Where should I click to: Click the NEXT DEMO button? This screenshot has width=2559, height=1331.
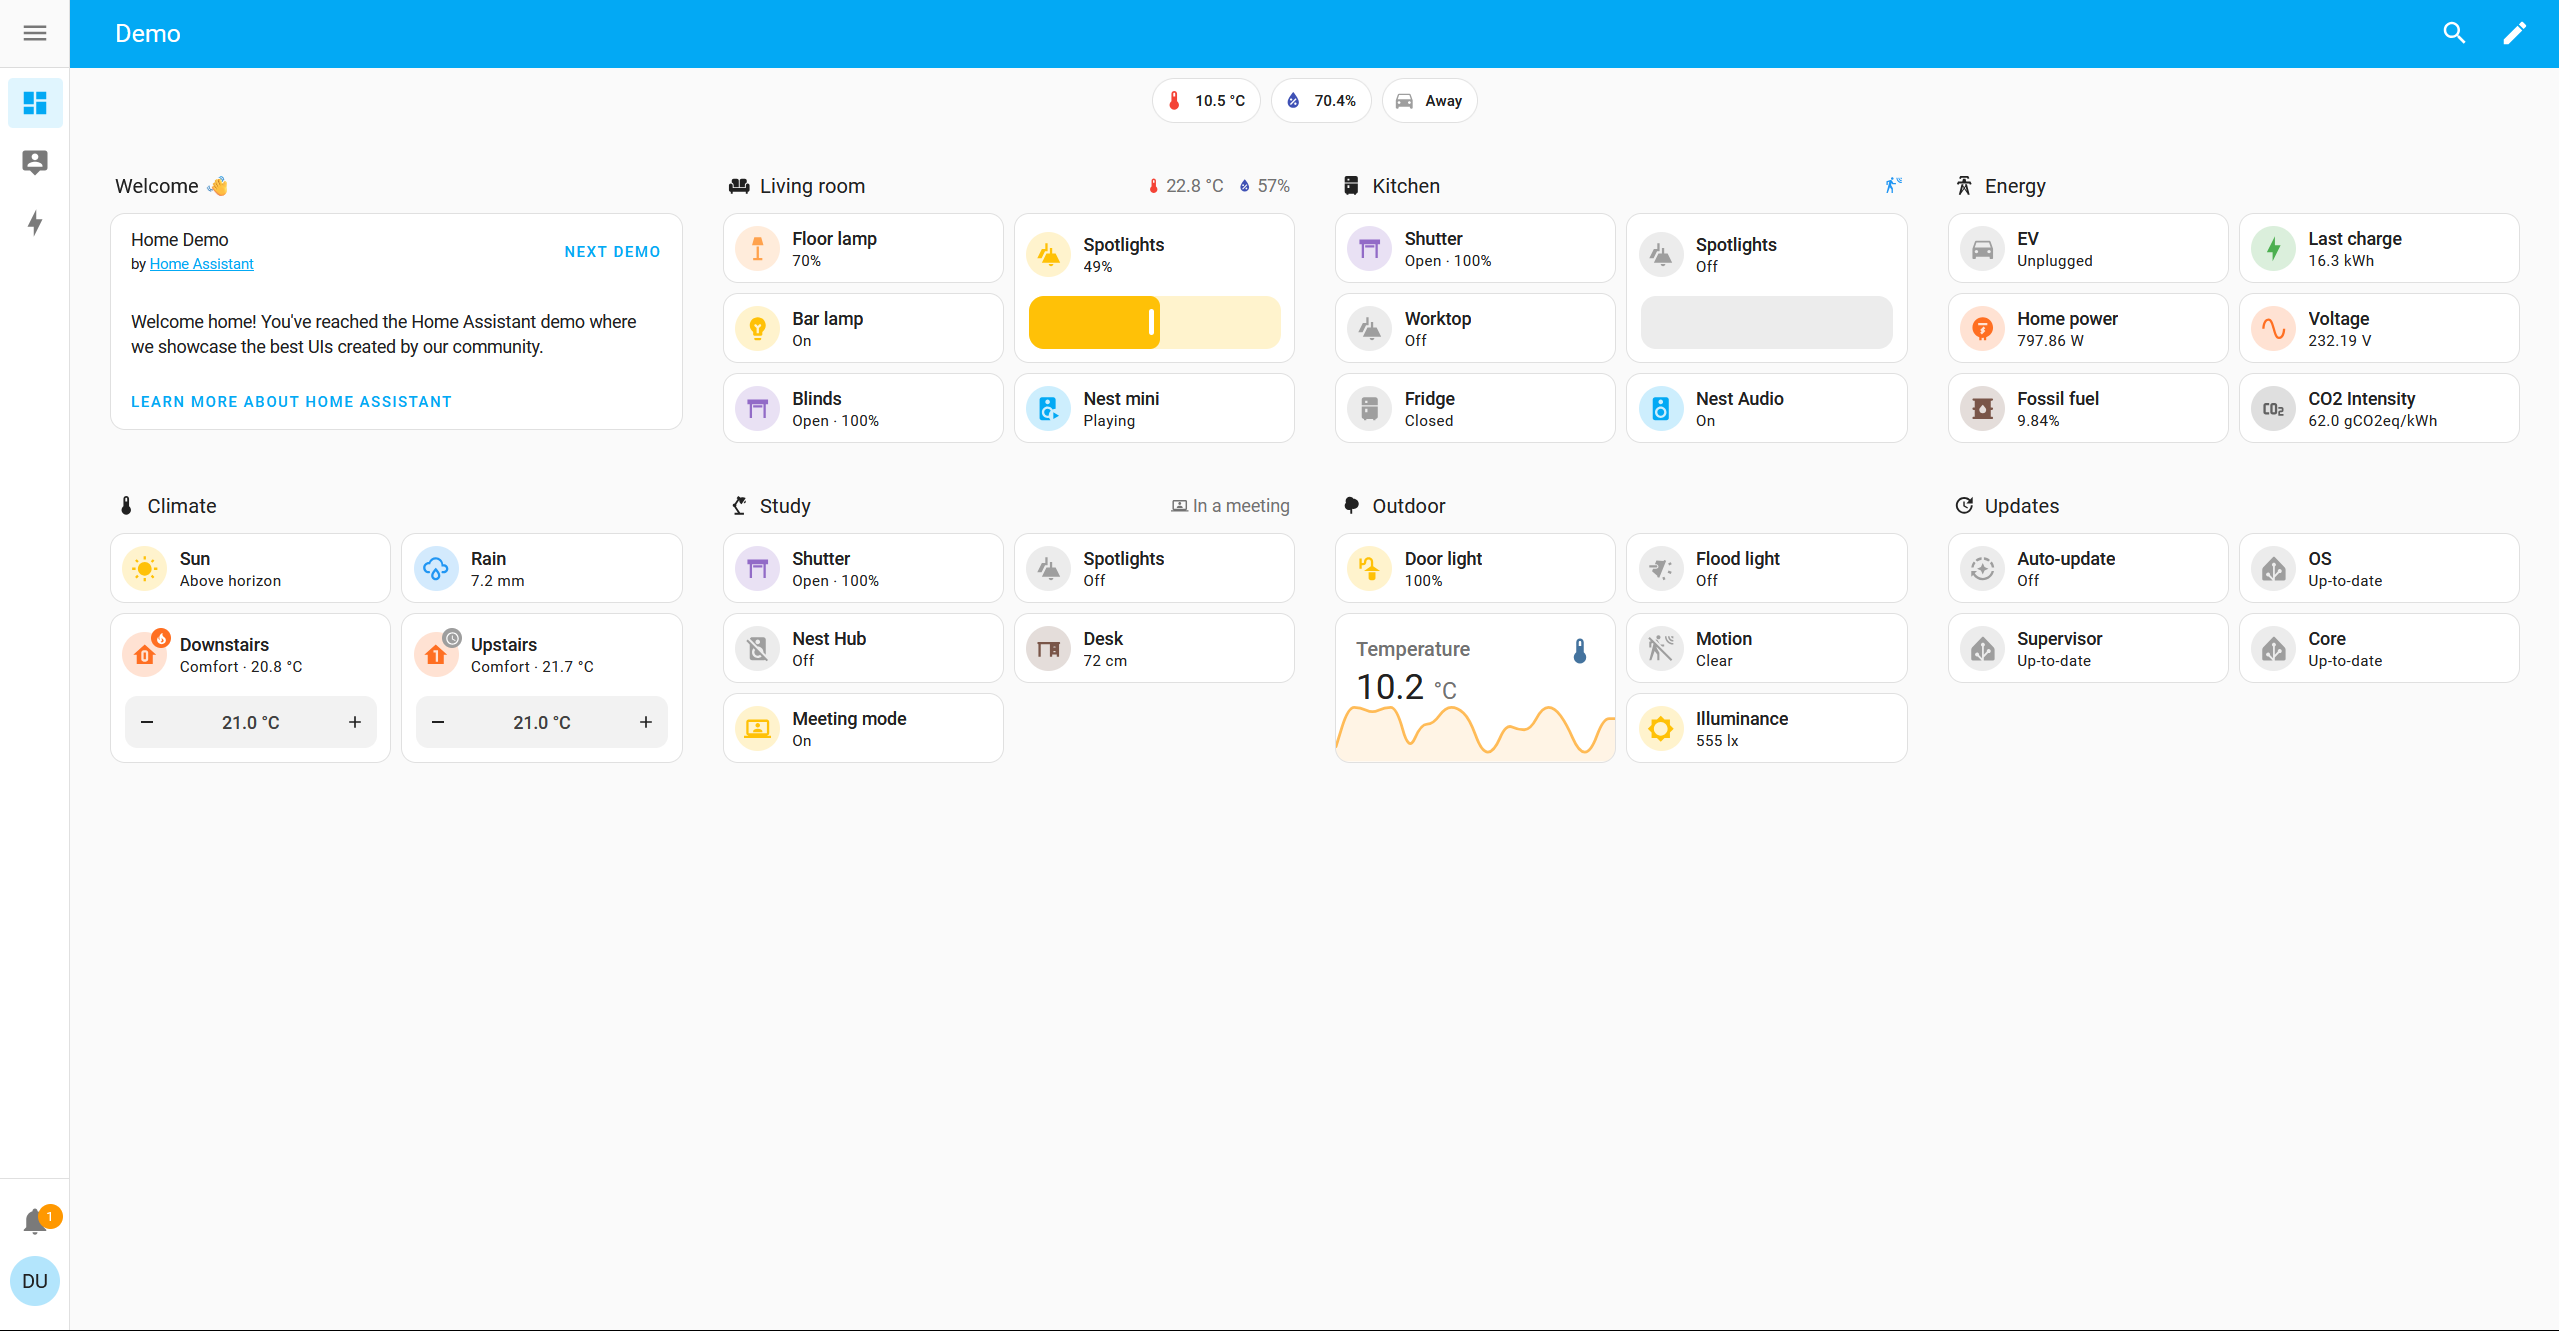pos(612,252)
